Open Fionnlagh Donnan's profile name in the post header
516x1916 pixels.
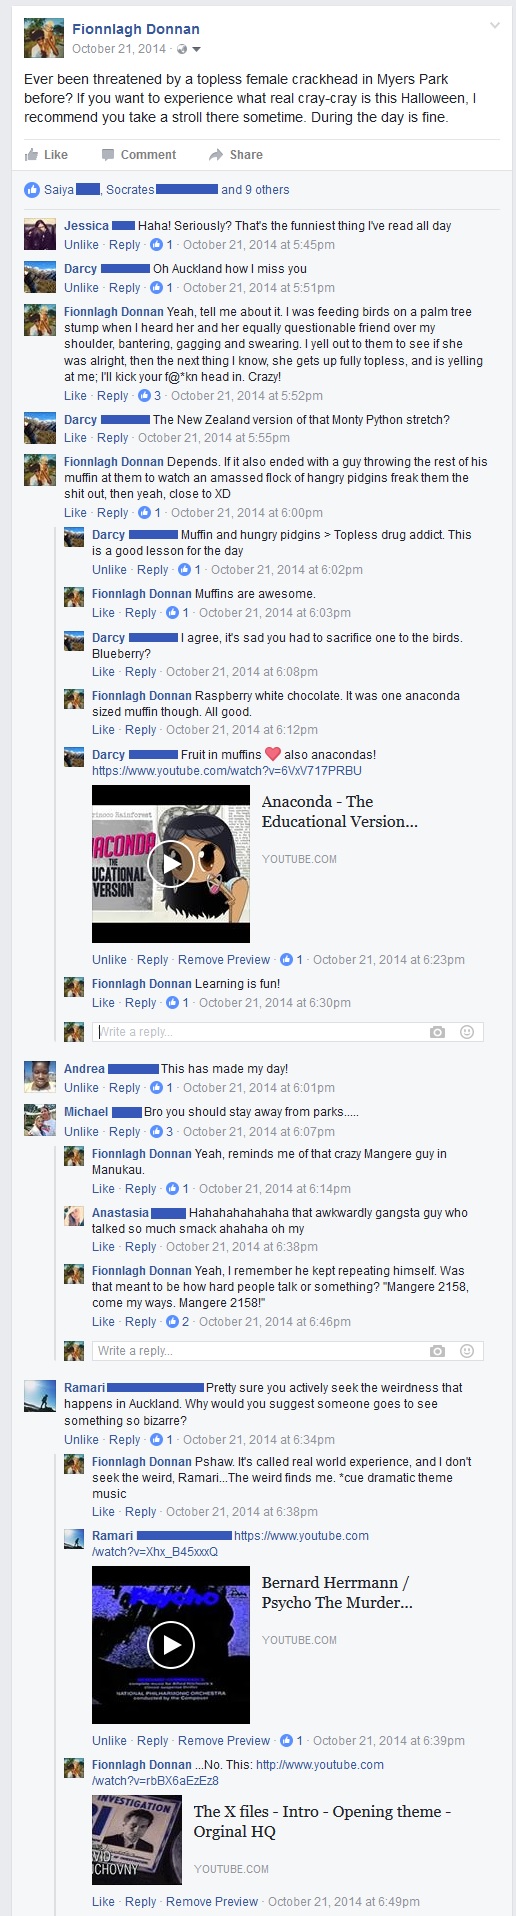tap(136, 29)
